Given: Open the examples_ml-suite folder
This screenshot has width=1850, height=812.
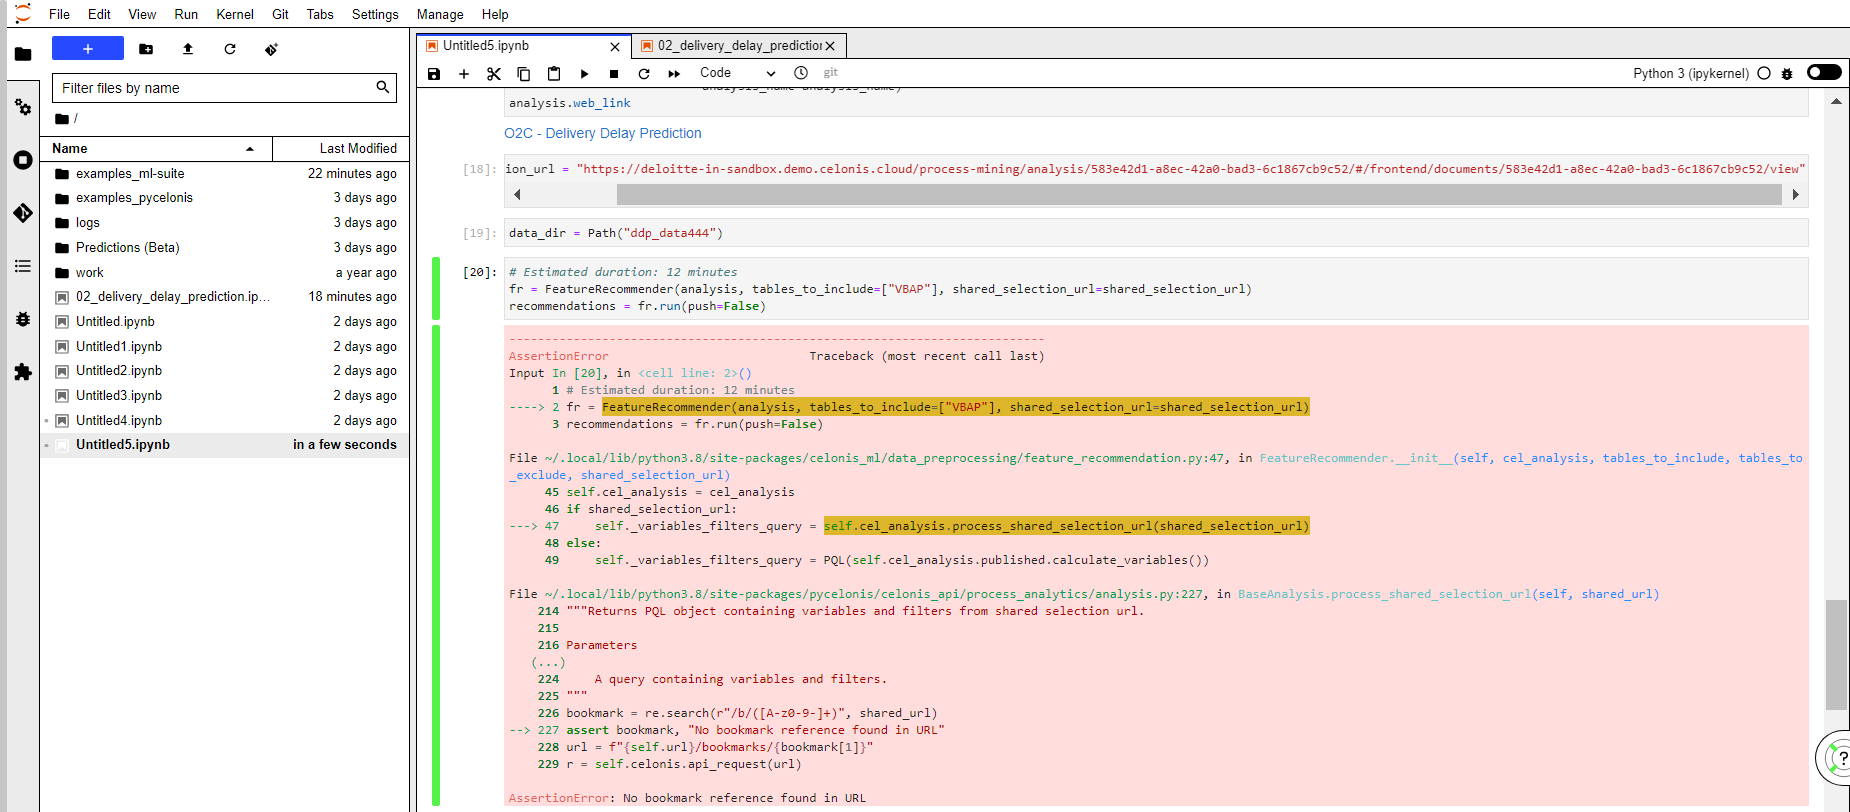Looking at the screenshot, I should tap(224, 173).
